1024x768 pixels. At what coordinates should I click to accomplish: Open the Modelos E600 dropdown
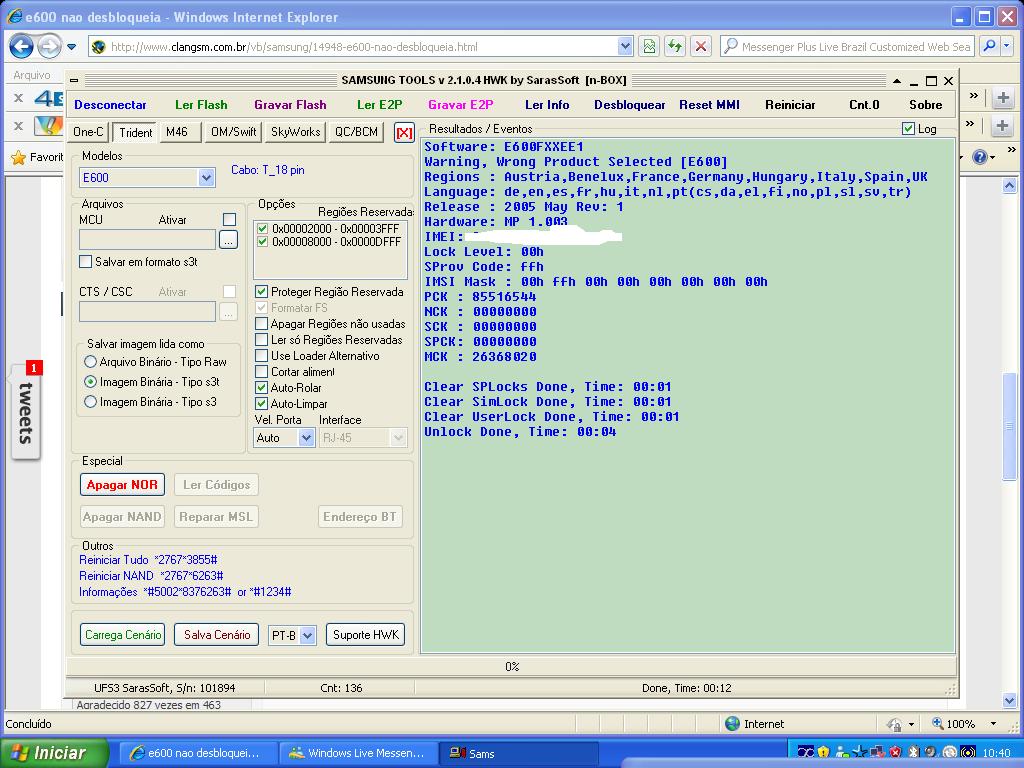click(x=206, y=178)
